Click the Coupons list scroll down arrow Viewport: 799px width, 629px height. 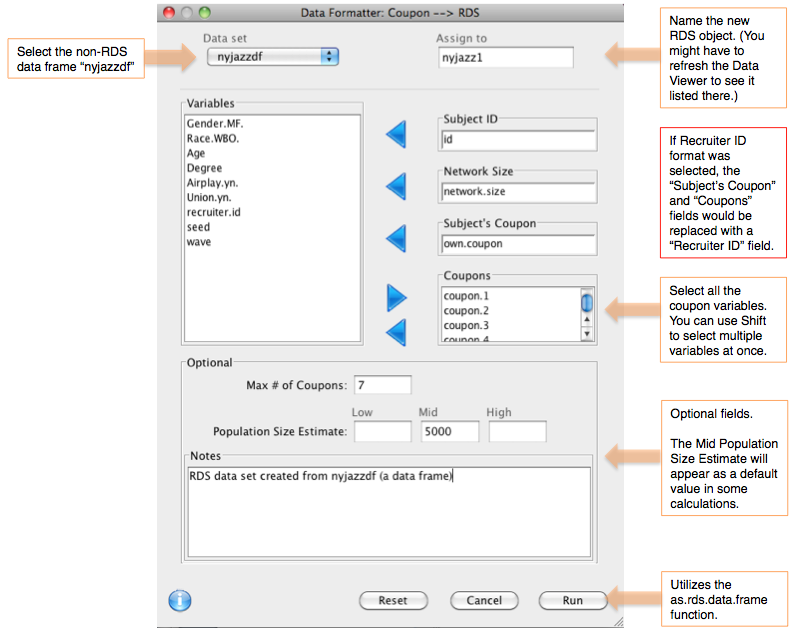(587, 334)
